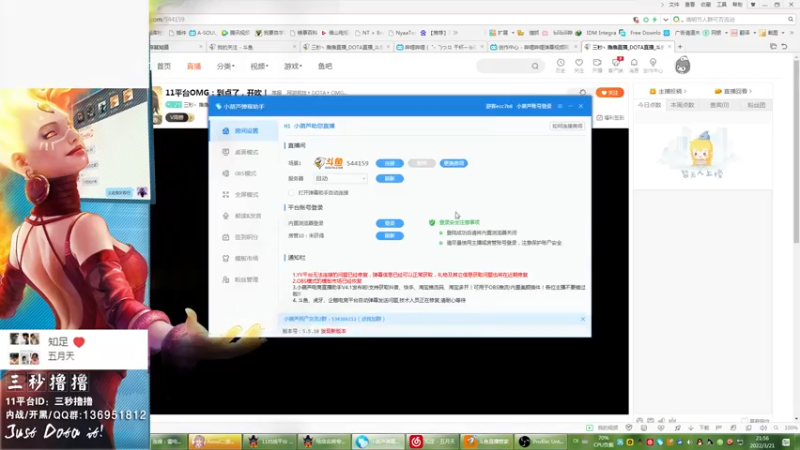Switch to 桌面模式 in the helper sidebar
This screenshot has width=800, height=450.
[x=243, y=152]
